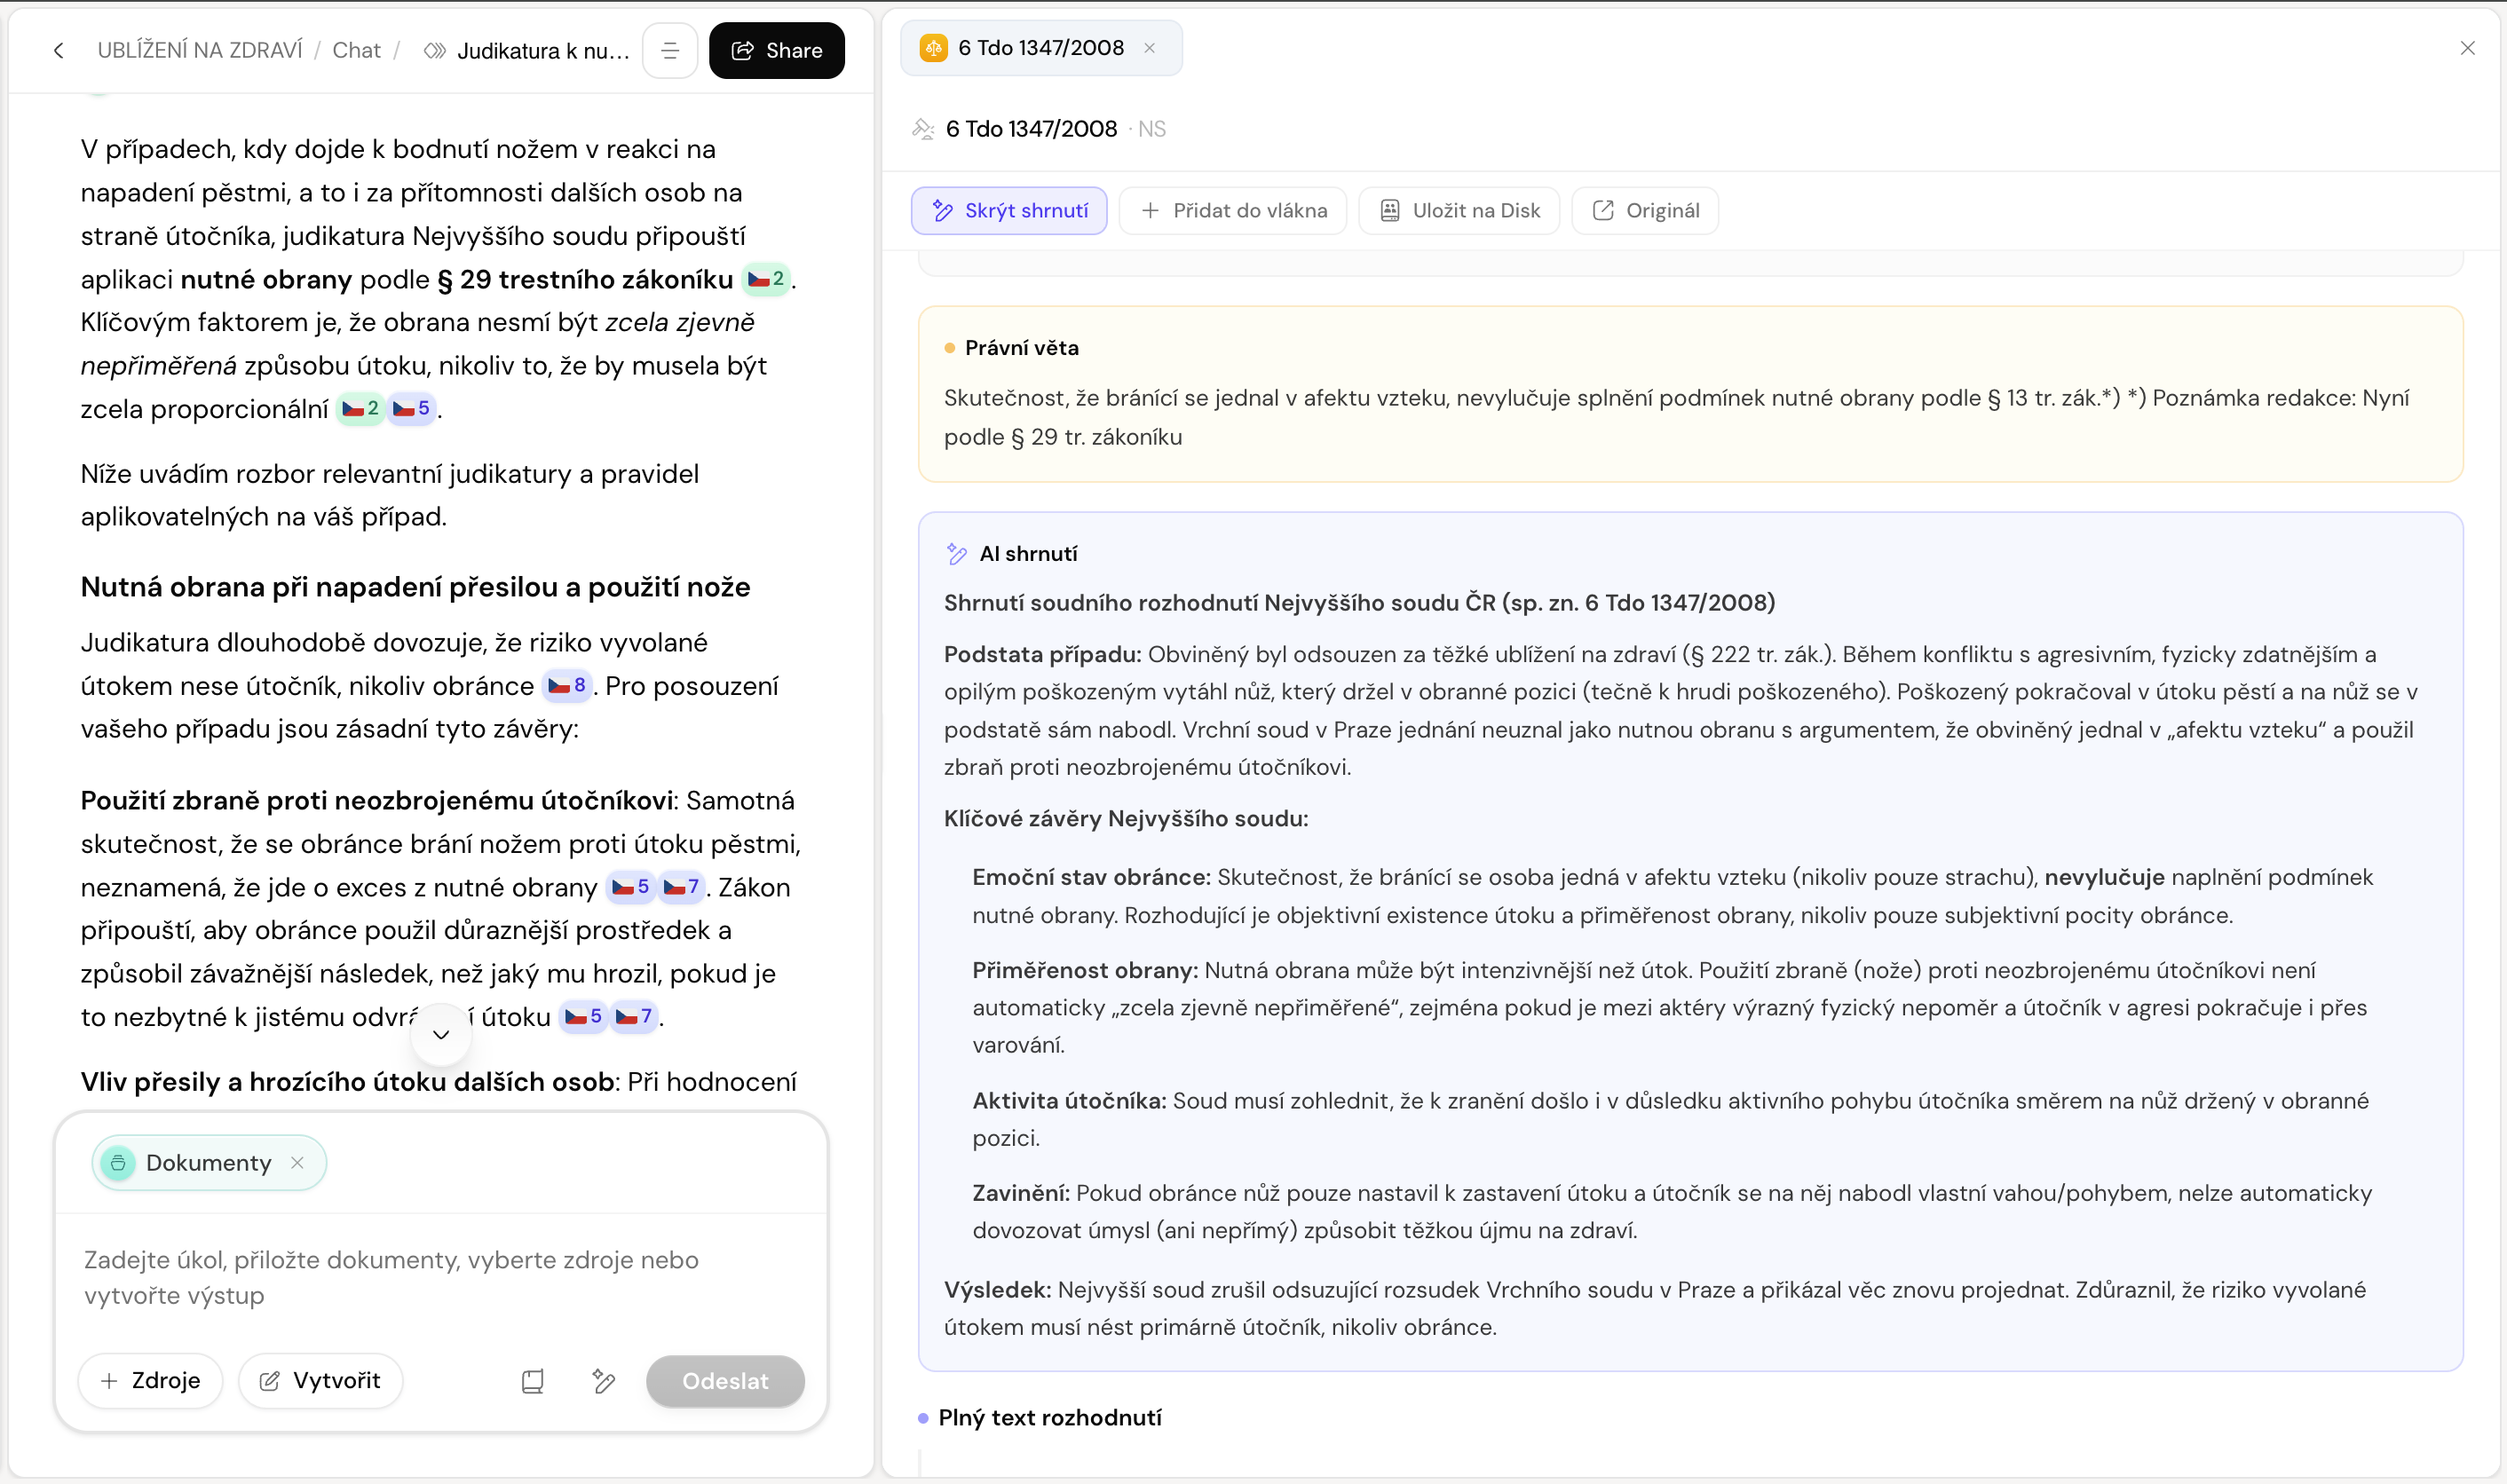Open citation 8 after 'nikoliv obránce'
Viewport: 2507px width, 1484px height.
click(x=567, y=686)
